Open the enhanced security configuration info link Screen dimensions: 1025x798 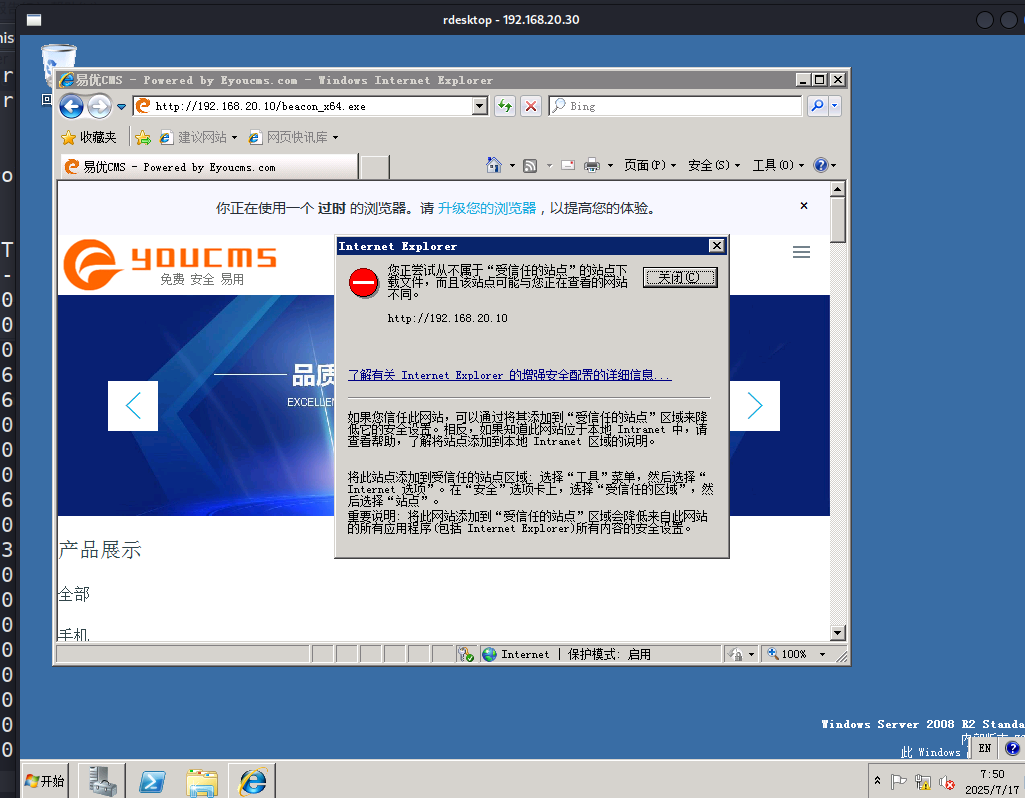click(x=509, y=375)
